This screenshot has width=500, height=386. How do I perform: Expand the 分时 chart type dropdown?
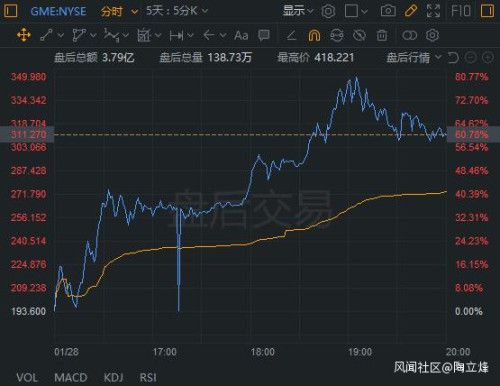click(119, 12)
